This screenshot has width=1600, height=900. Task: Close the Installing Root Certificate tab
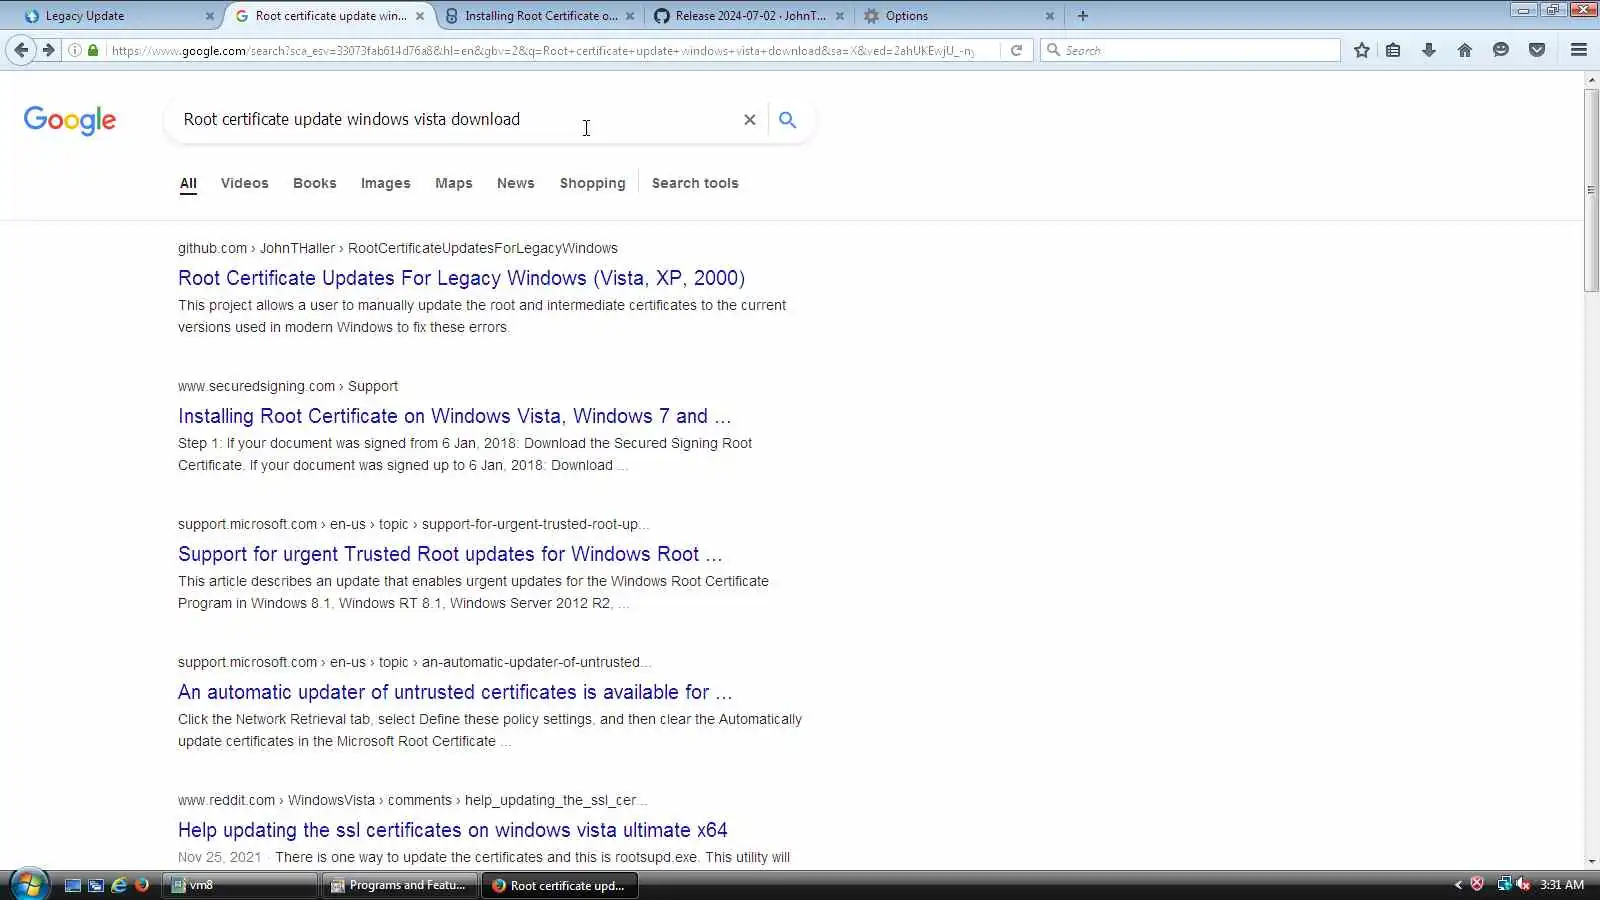630,16
